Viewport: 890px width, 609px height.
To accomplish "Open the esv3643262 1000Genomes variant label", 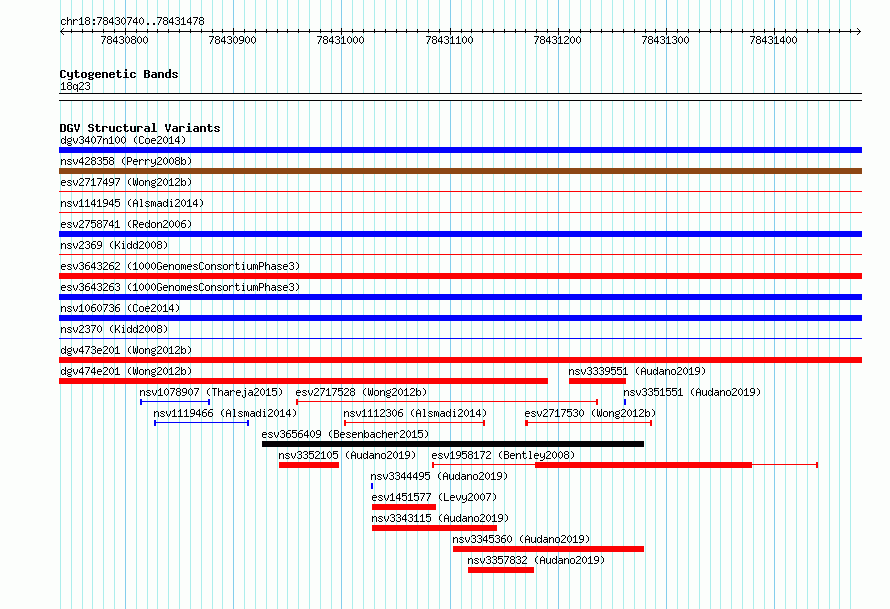I will pos(180,266).
